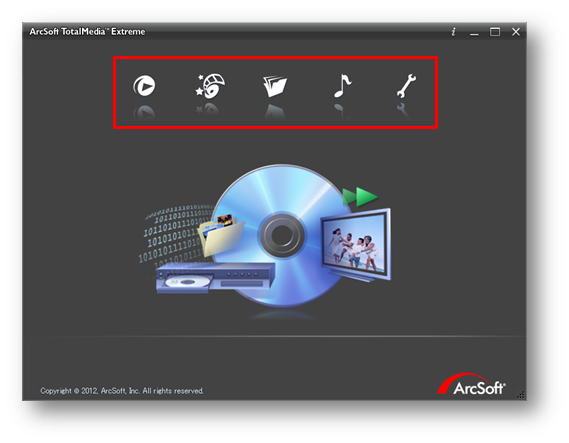Click the red ArcSoft logo
The width and height of the screenshot is (569, 443).
pos(471,384)
